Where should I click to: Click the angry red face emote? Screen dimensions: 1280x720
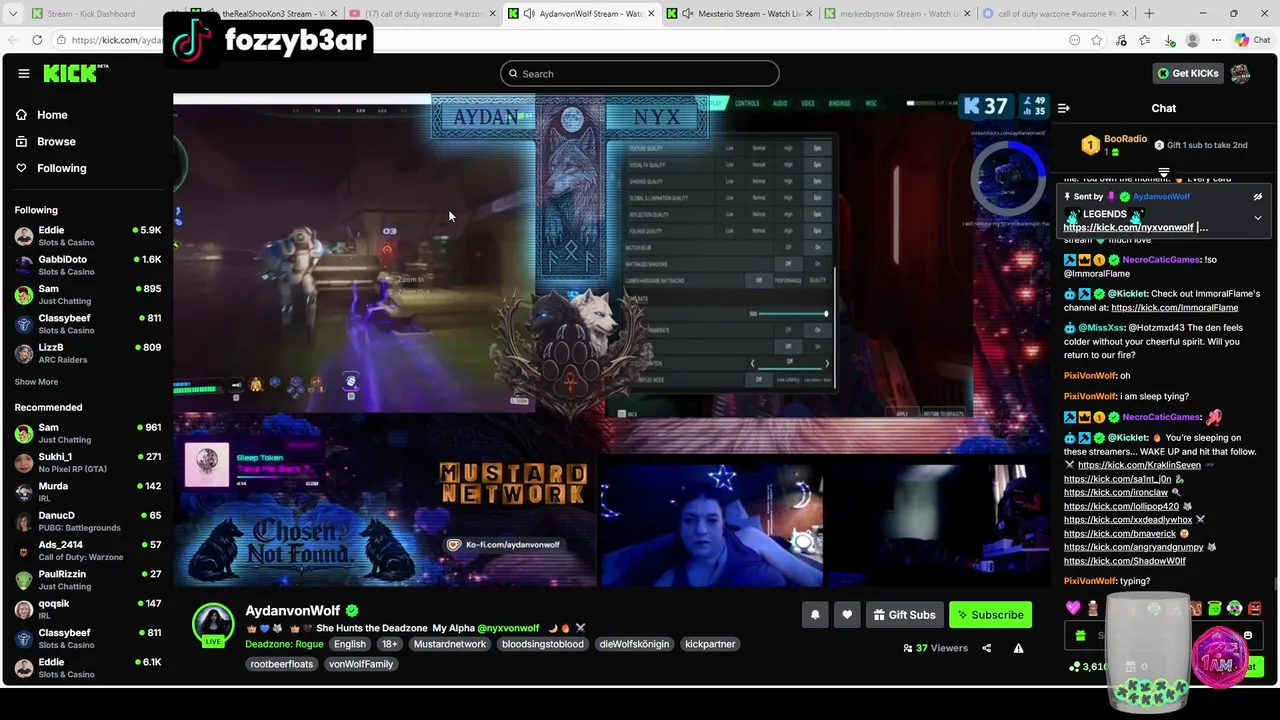1255,608
